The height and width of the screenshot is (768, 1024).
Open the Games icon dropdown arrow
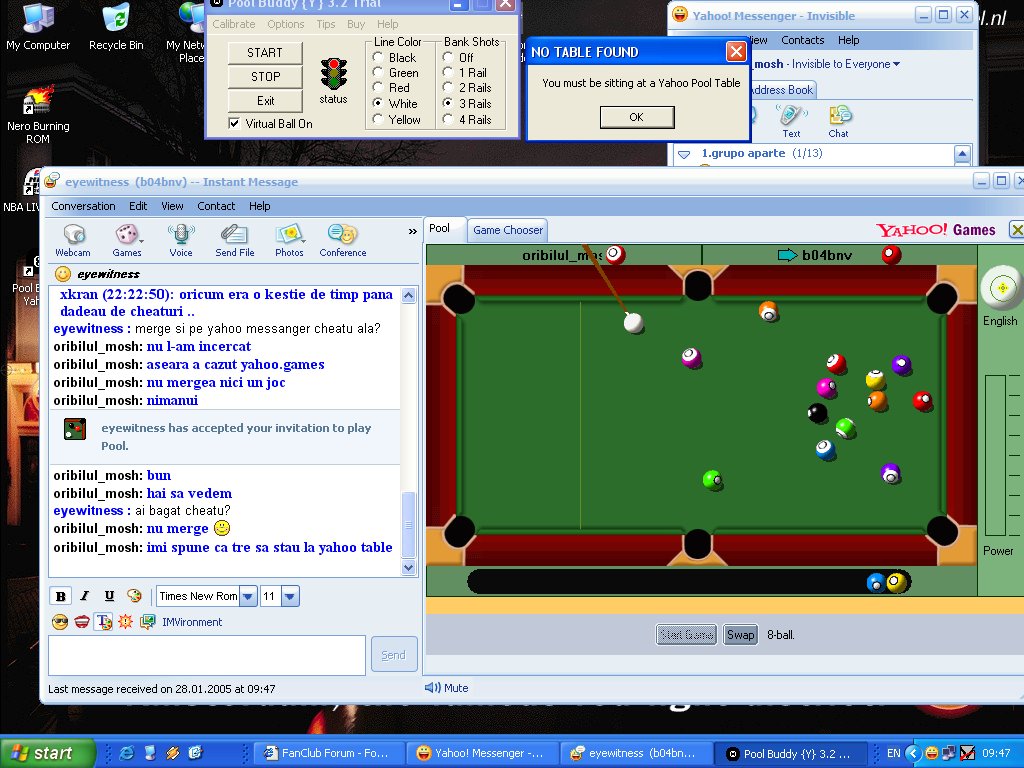[x=142, y=240]
